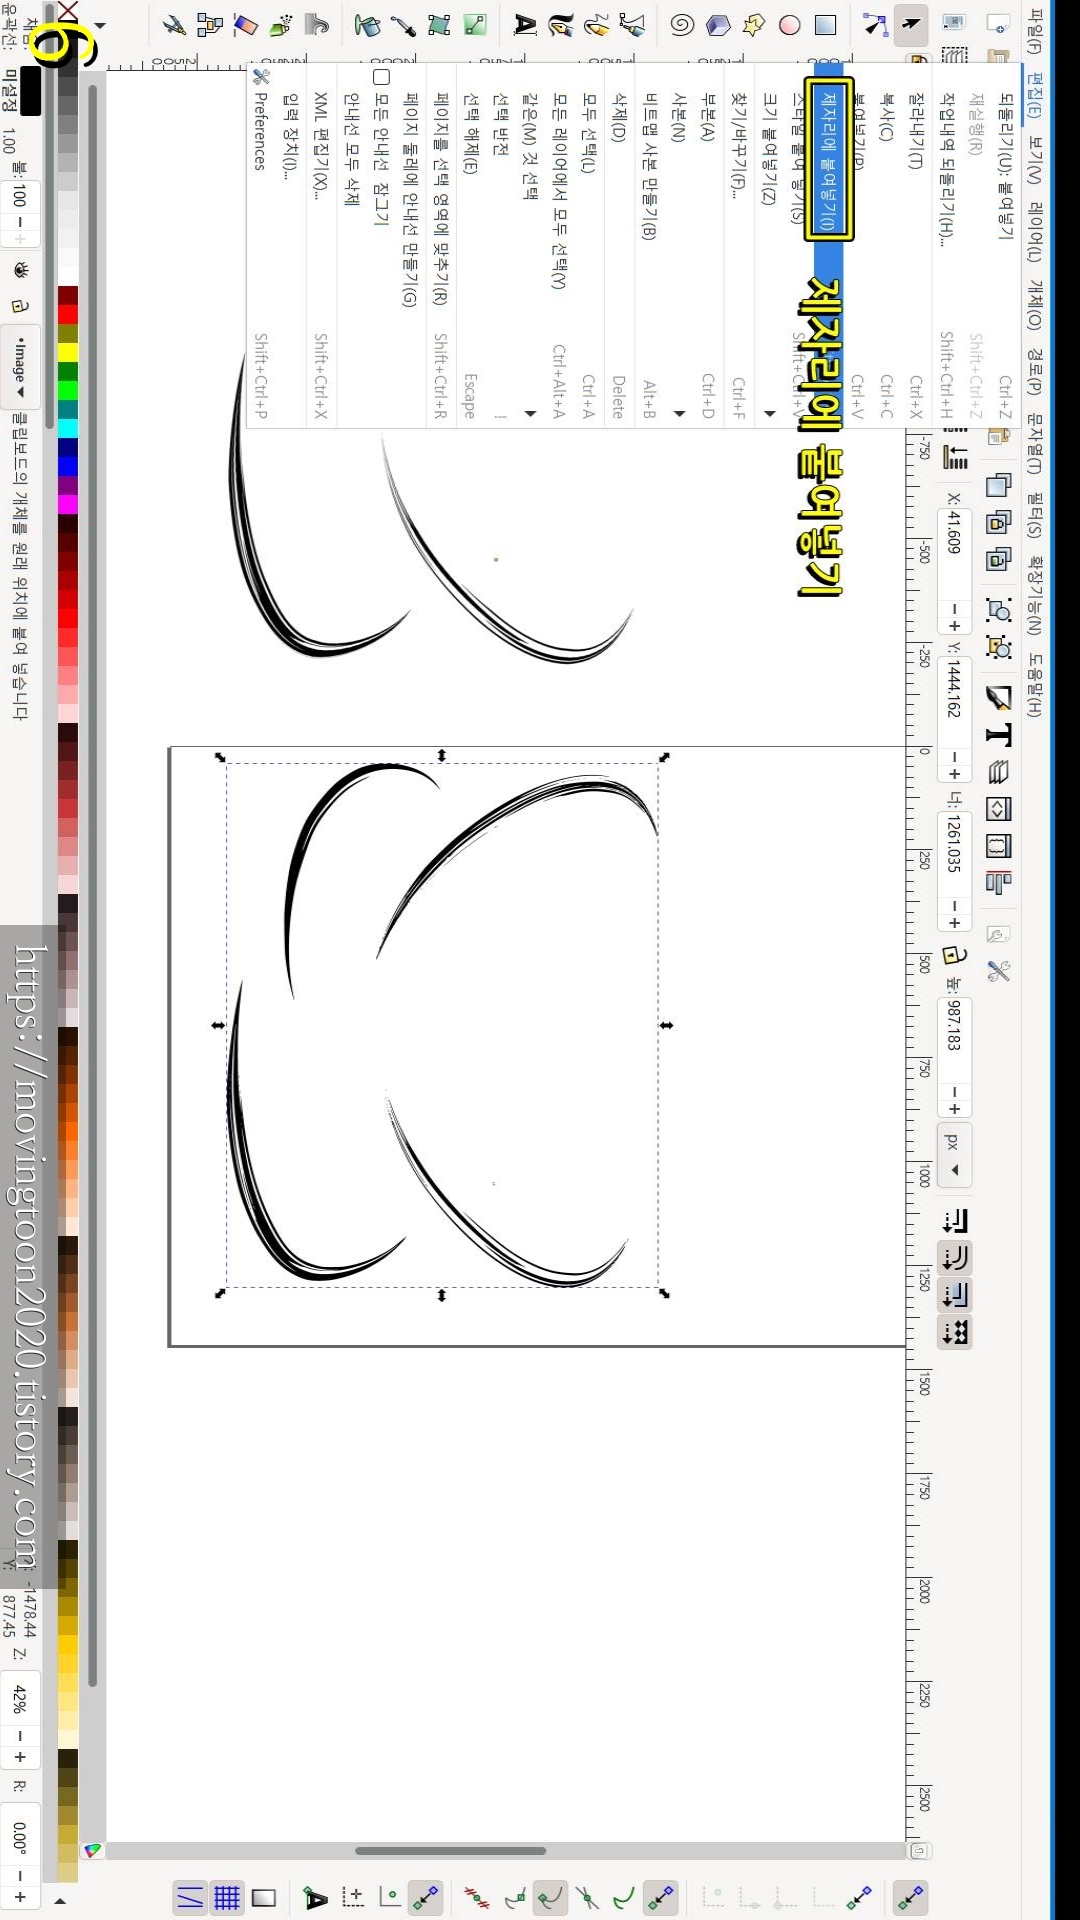Screen dimensions: 1080x1920
Task: Open the XML editor icon in toolbar
Action: click(x=998, y=809)
